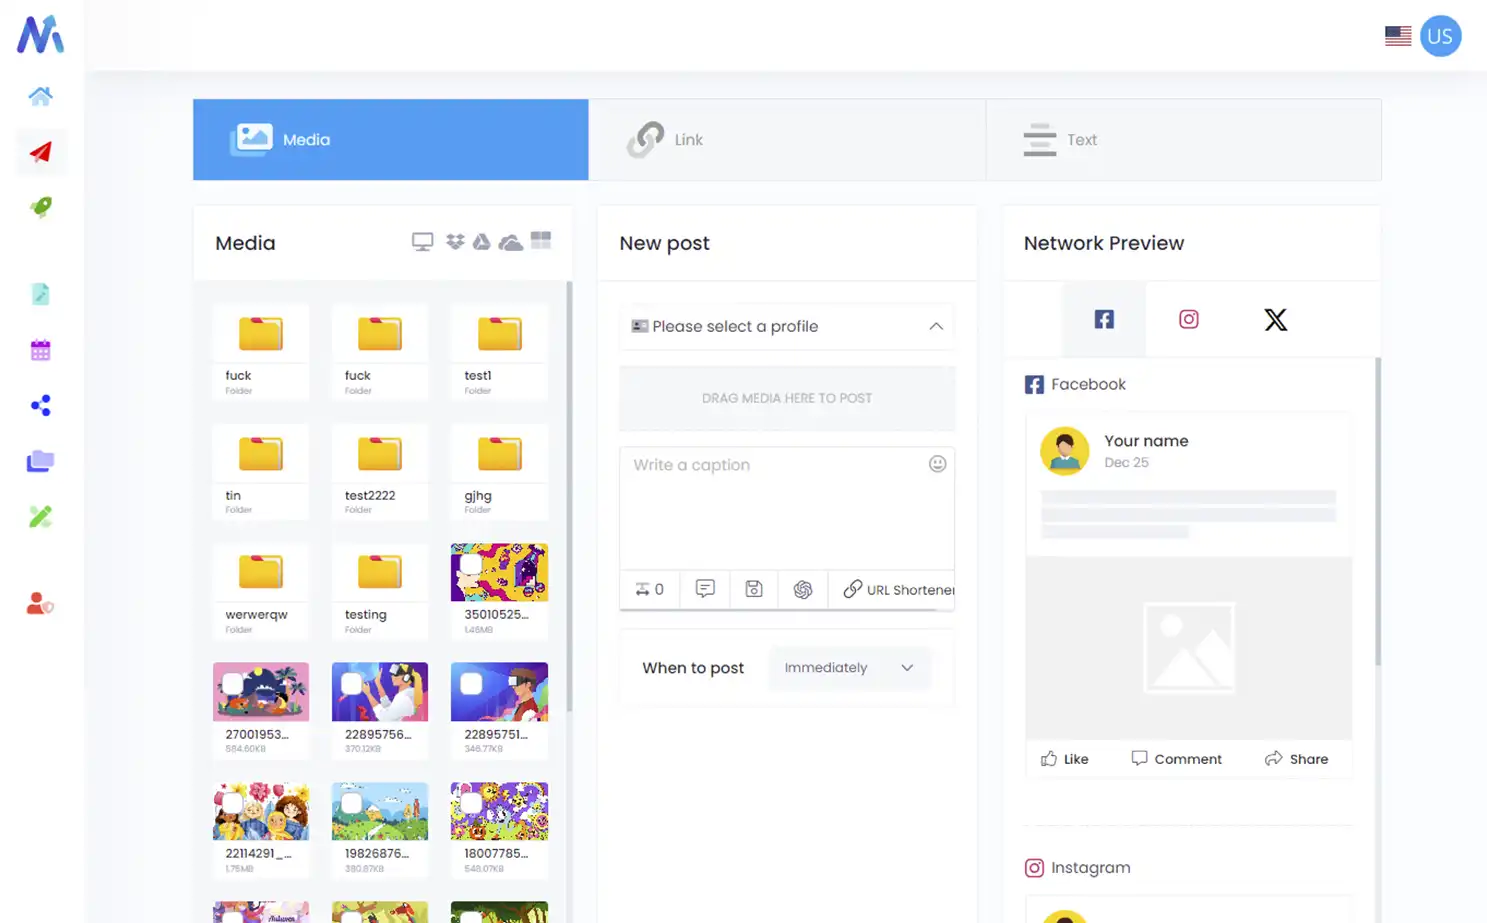Open the Home page from the sidebar

tap(40, 96)
